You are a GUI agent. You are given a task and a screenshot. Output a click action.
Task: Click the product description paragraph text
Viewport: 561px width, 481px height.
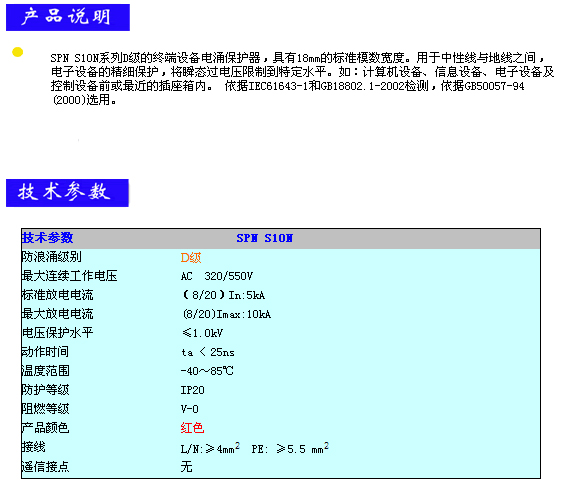click(302, 79)
